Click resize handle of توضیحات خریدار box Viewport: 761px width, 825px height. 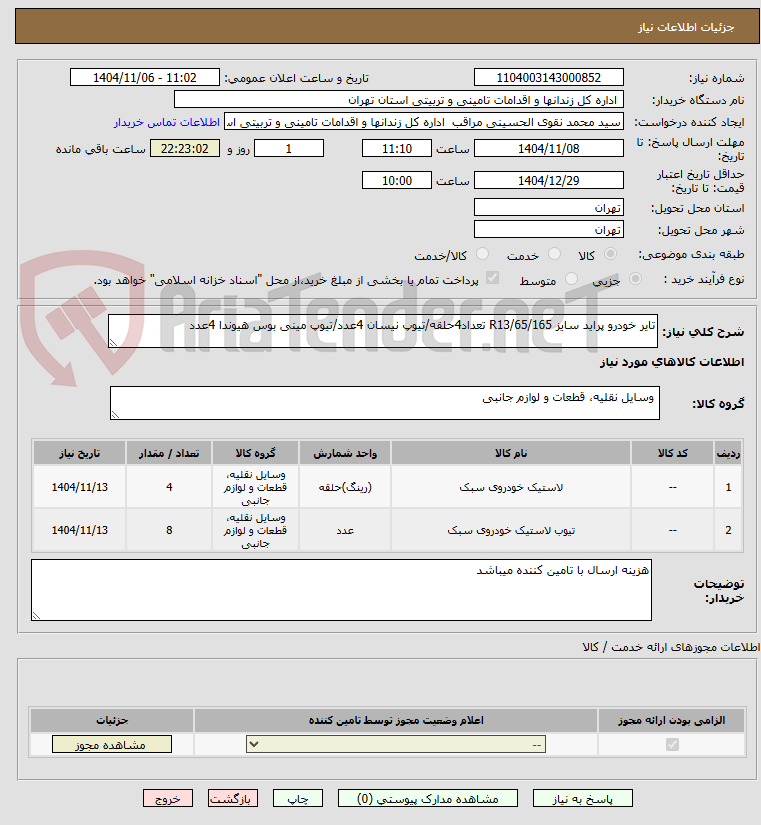(x=36, y=616)
